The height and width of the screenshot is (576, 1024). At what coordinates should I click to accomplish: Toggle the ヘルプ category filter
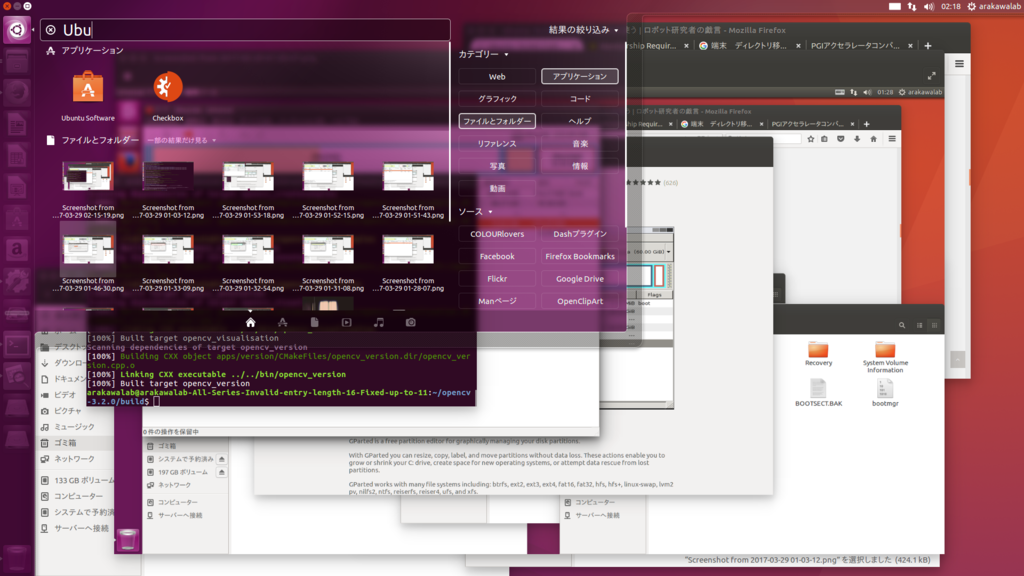click(x=580, y=121)
